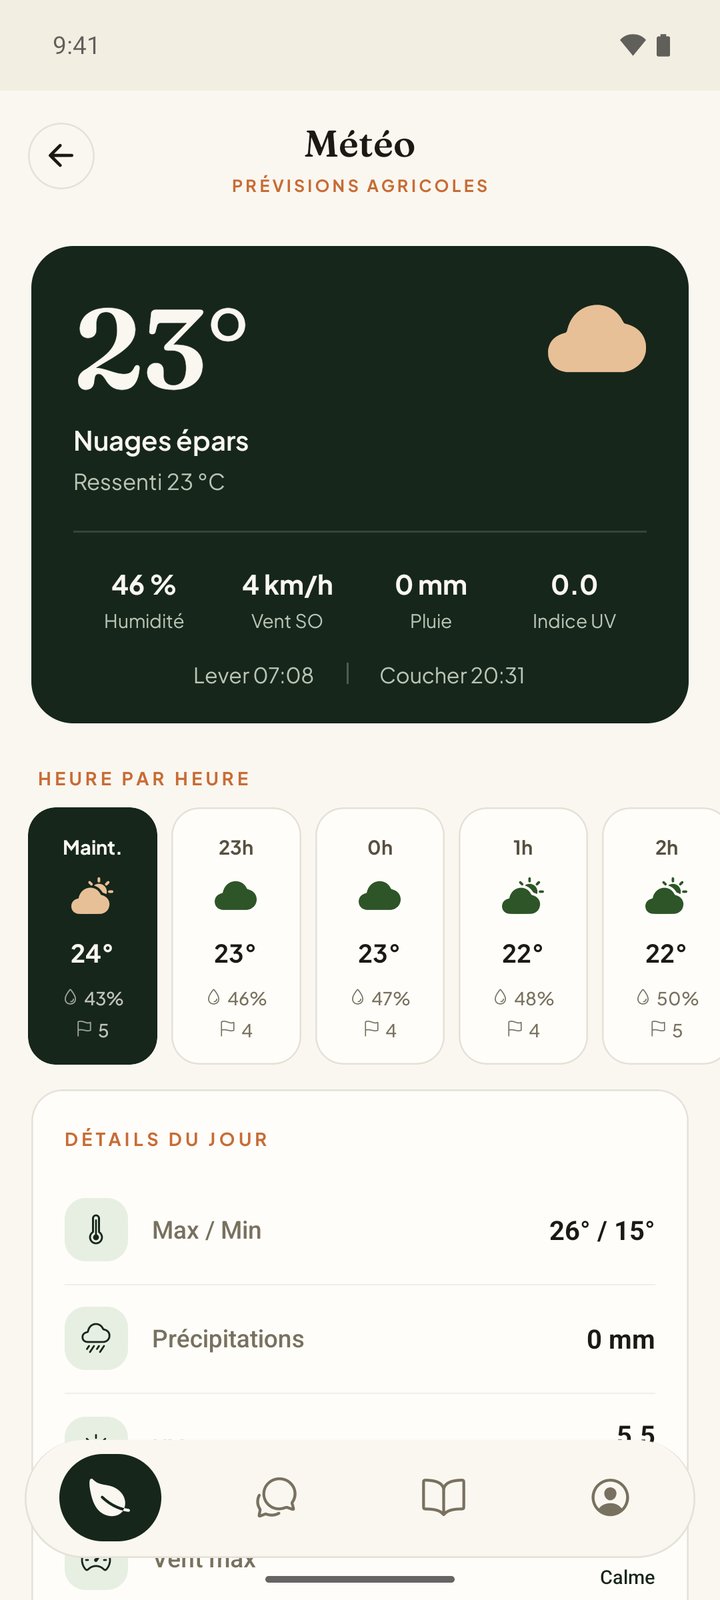The image size is (720, 1600).
Task: Tap the back arrow button
Action: 61,156
